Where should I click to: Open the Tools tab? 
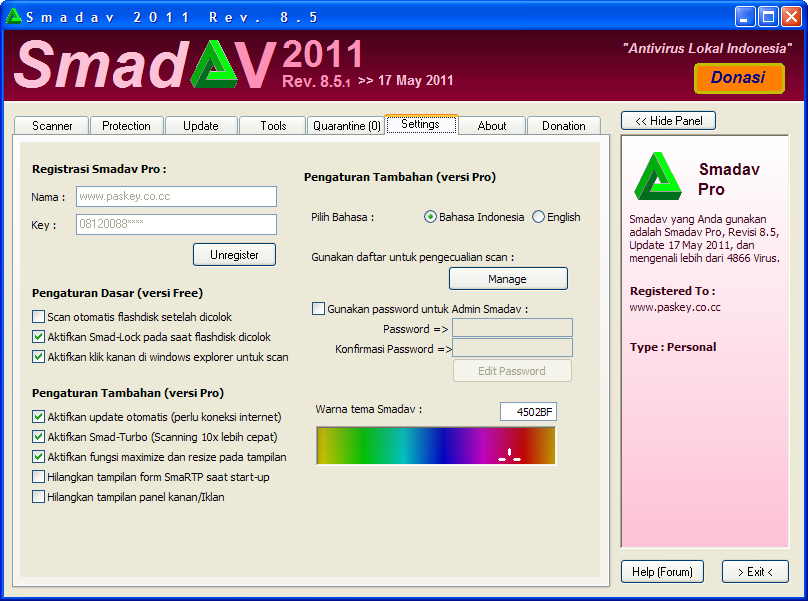pos(273,126)
